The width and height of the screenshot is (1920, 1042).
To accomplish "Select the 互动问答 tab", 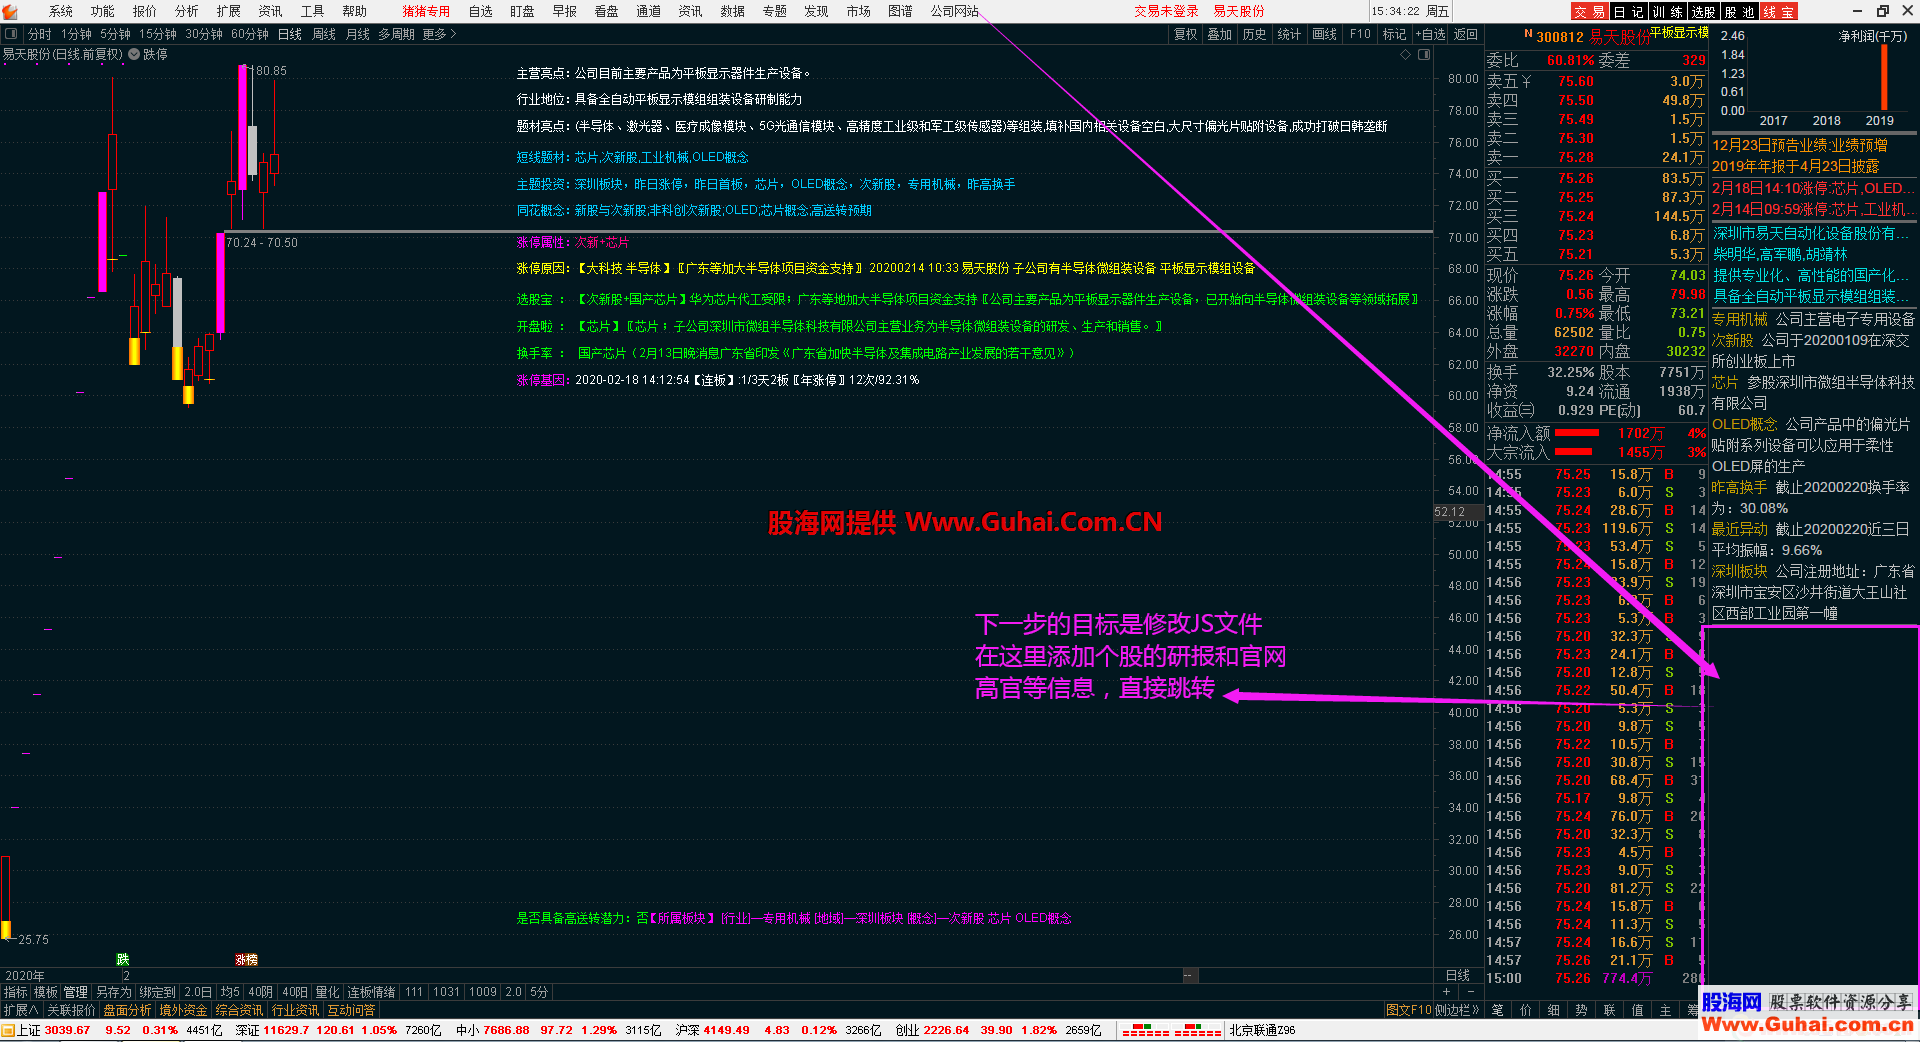I will (351, 1010).
